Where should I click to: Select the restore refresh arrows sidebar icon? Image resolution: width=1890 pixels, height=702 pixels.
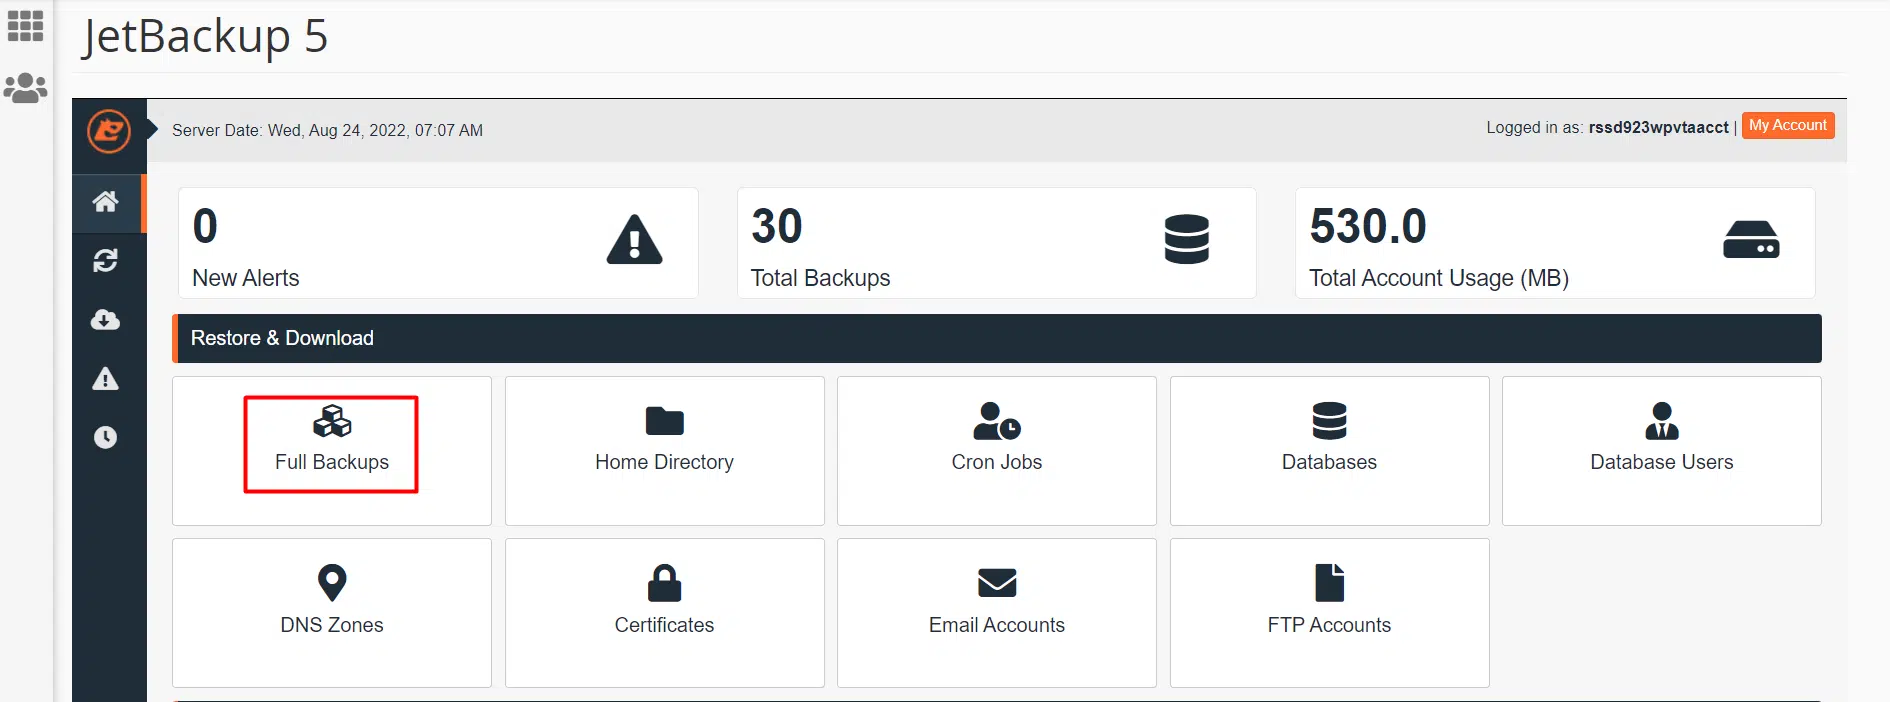coord(106,261)
